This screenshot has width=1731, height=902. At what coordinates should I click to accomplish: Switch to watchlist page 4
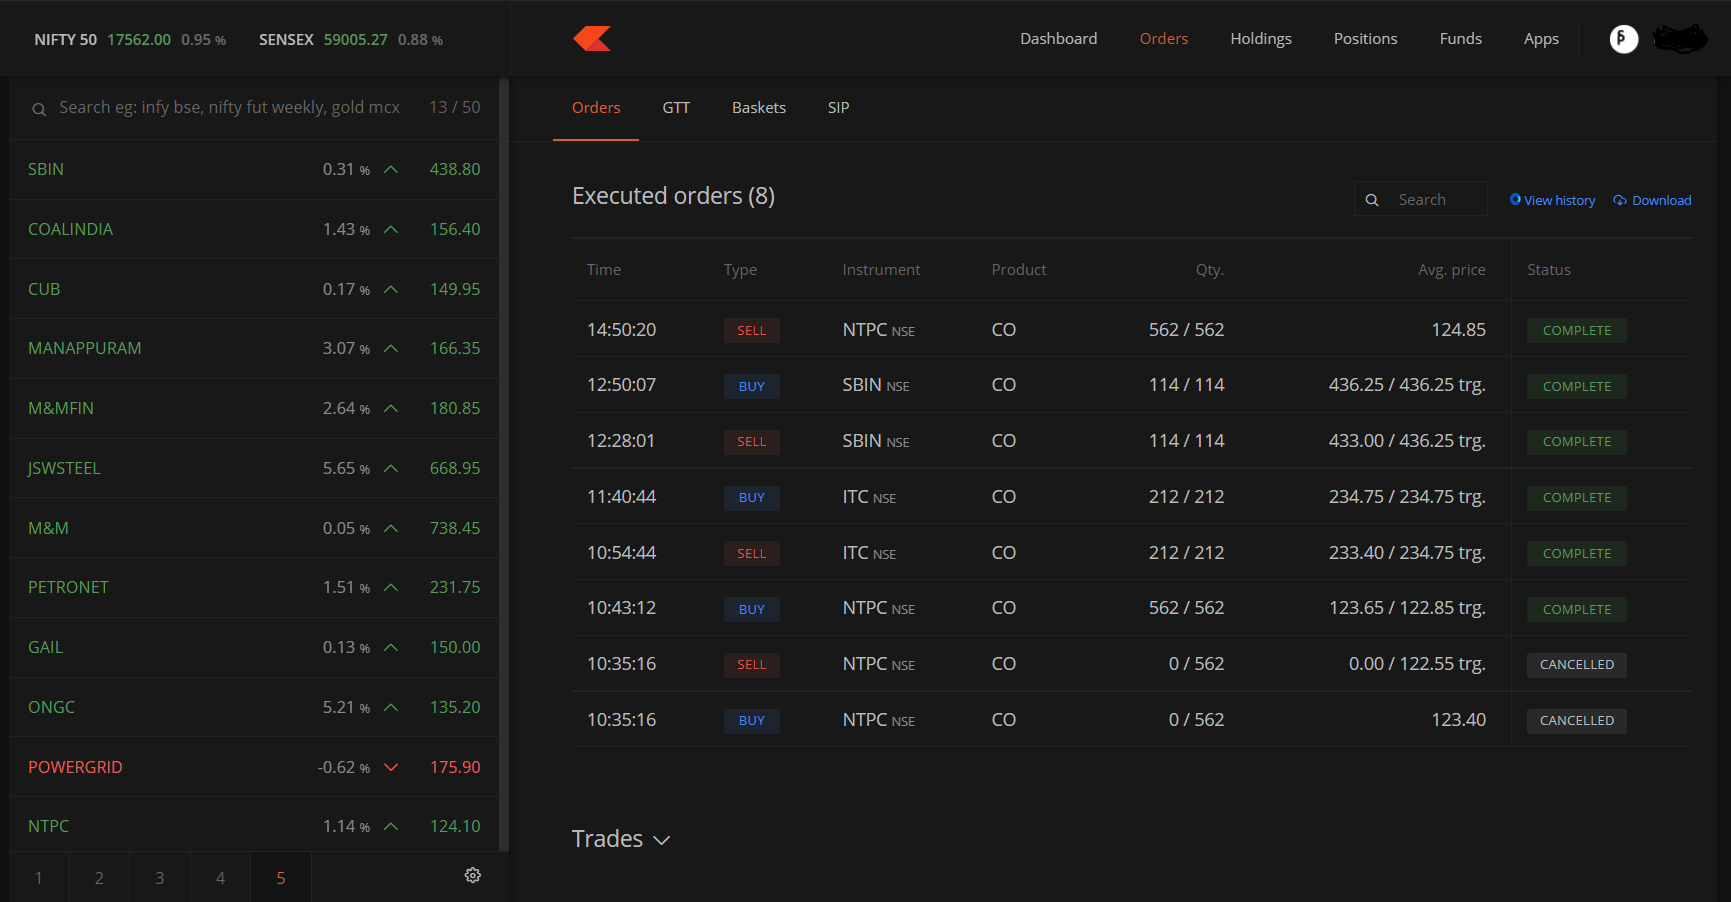(x=220, y=878)
